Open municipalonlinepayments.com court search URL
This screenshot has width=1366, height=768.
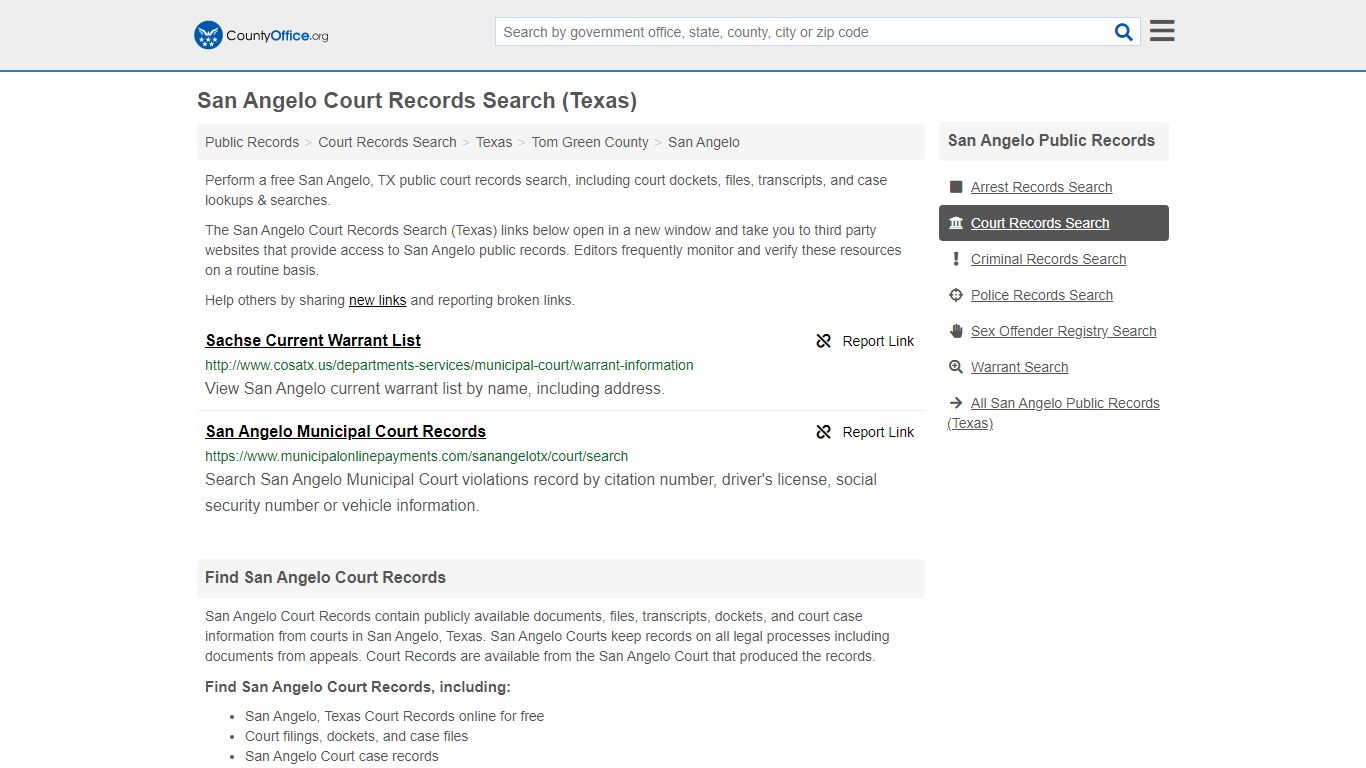(x=417, y=456)
